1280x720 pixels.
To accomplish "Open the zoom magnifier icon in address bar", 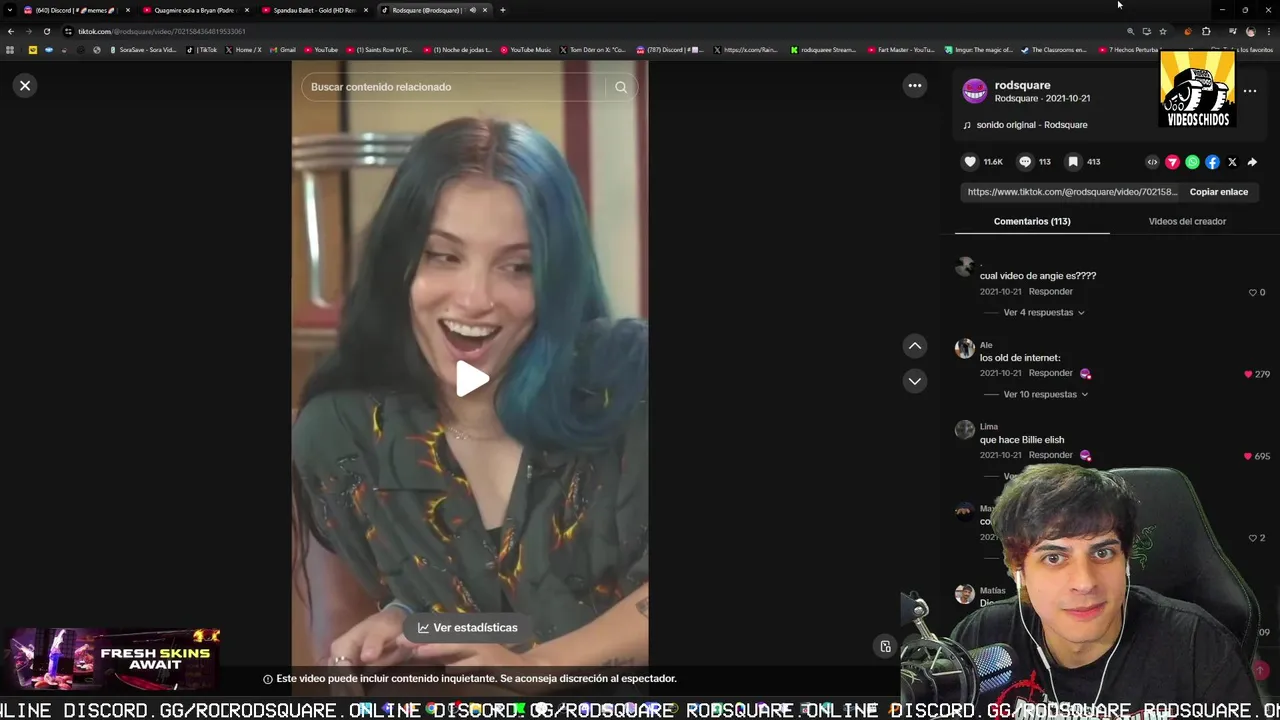I will 1130,31.
